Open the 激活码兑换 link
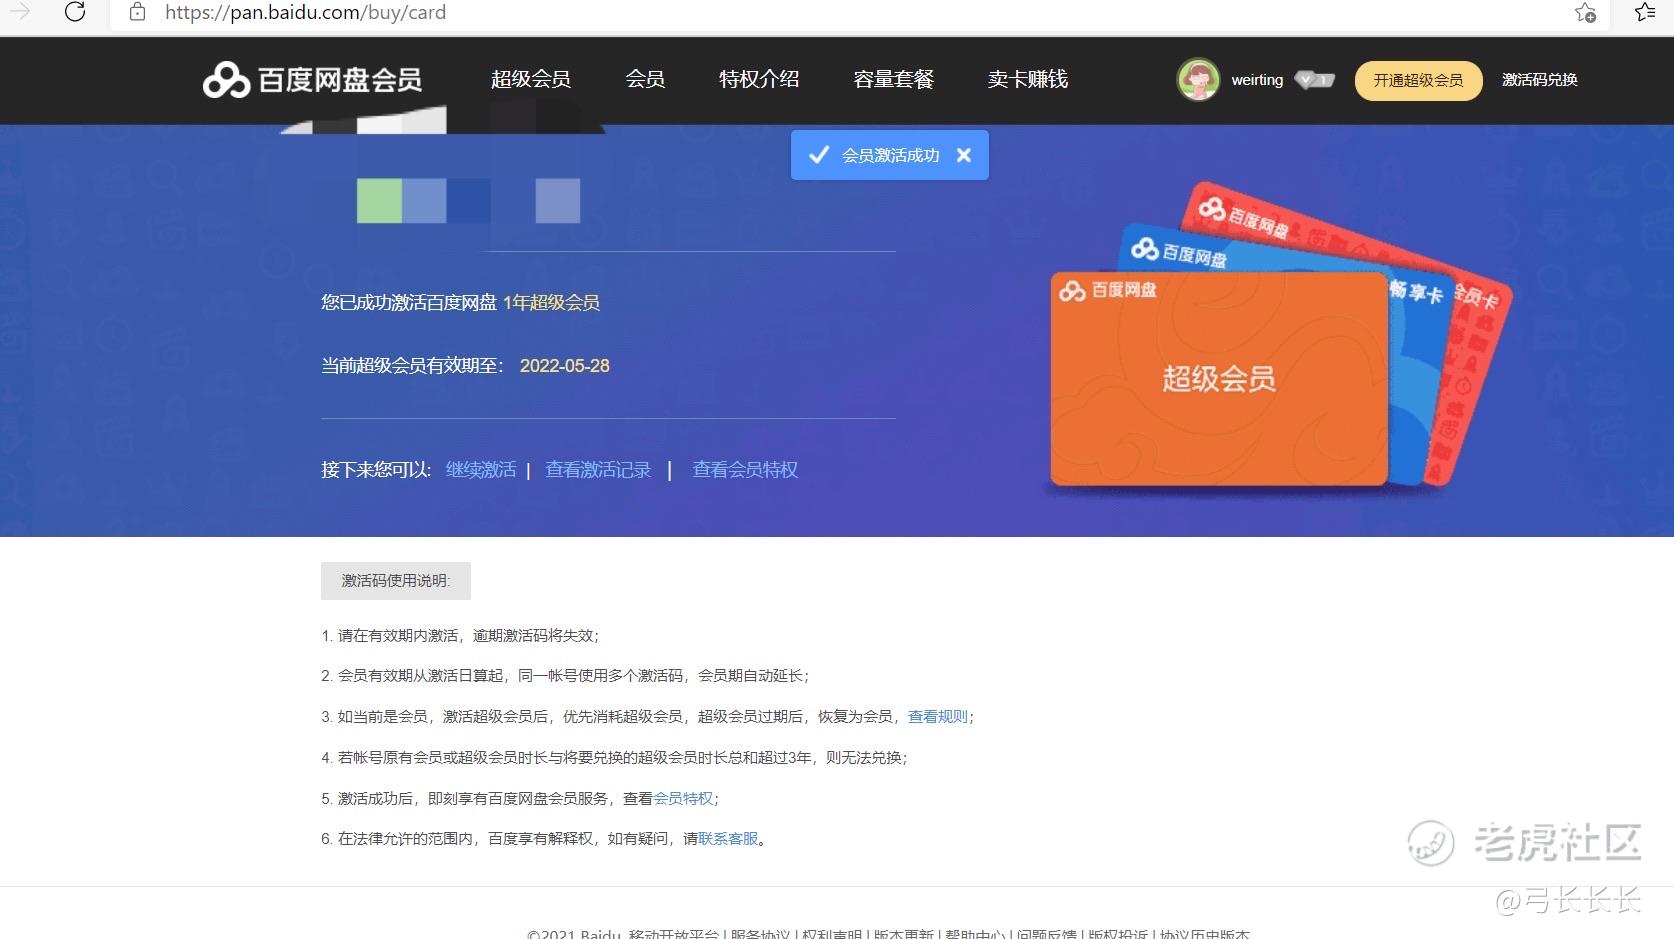Viewport: 1674px width, 939px height. pos(1540,80)
